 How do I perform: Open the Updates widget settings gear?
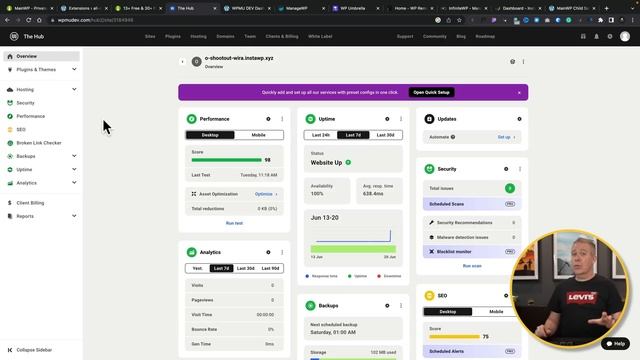tap(519, 119)
